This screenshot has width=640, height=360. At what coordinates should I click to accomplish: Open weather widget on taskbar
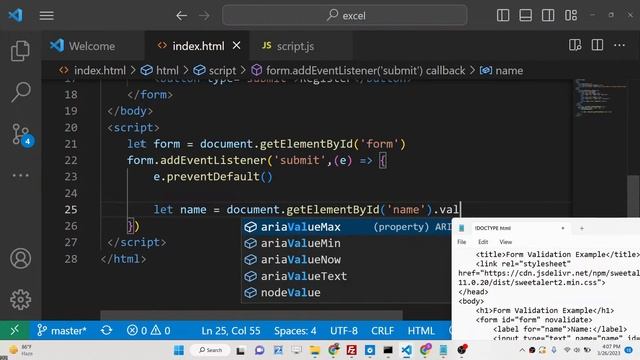(x=20, y=350)
